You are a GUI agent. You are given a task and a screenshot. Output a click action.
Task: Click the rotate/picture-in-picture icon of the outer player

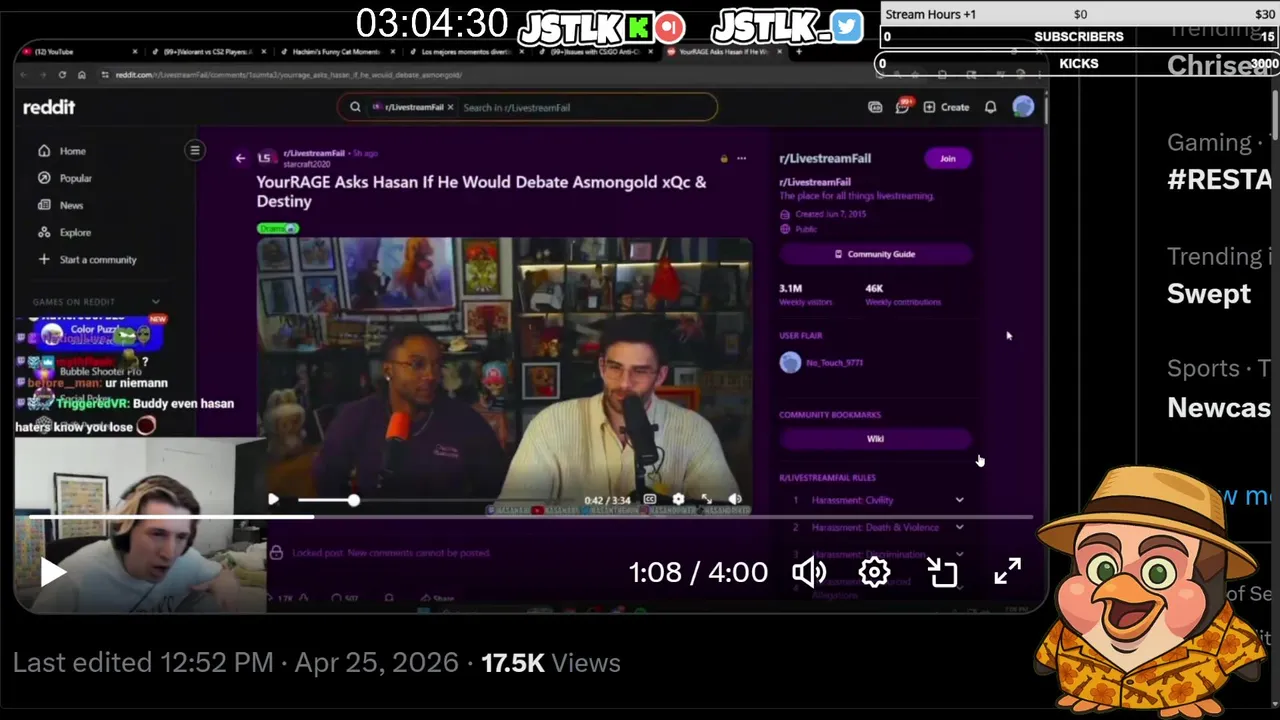click(942, 572)
